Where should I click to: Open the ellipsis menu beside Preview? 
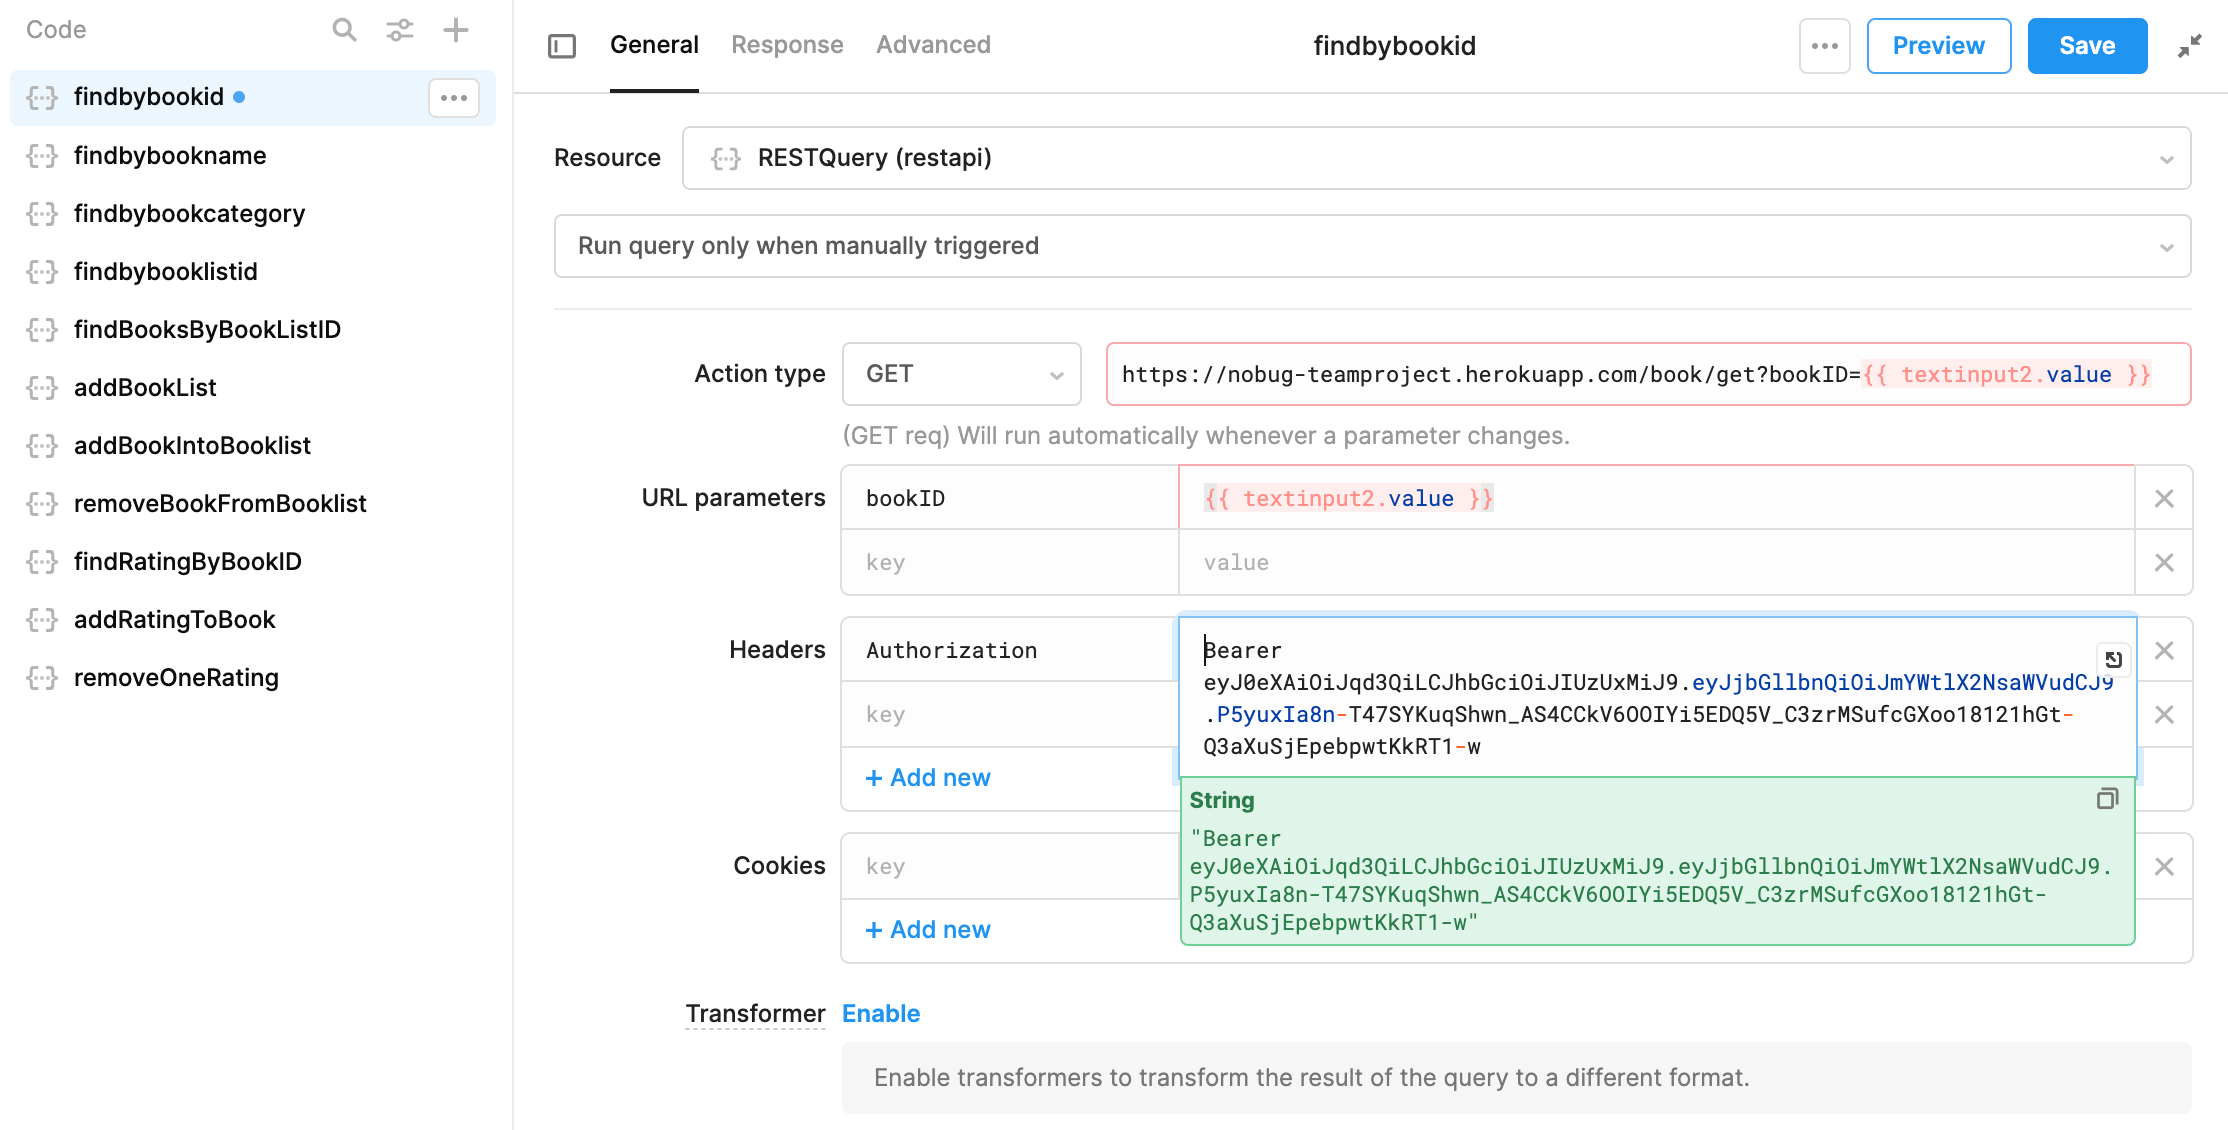coord(1824,45)
